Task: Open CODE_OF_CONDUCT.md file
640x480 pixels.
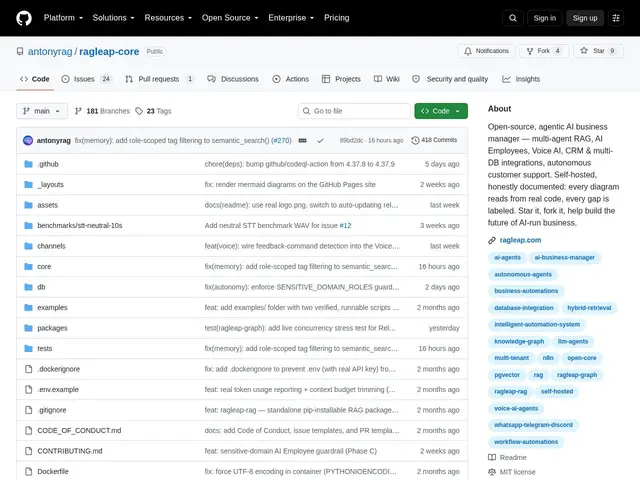Action: click(79, 430)
